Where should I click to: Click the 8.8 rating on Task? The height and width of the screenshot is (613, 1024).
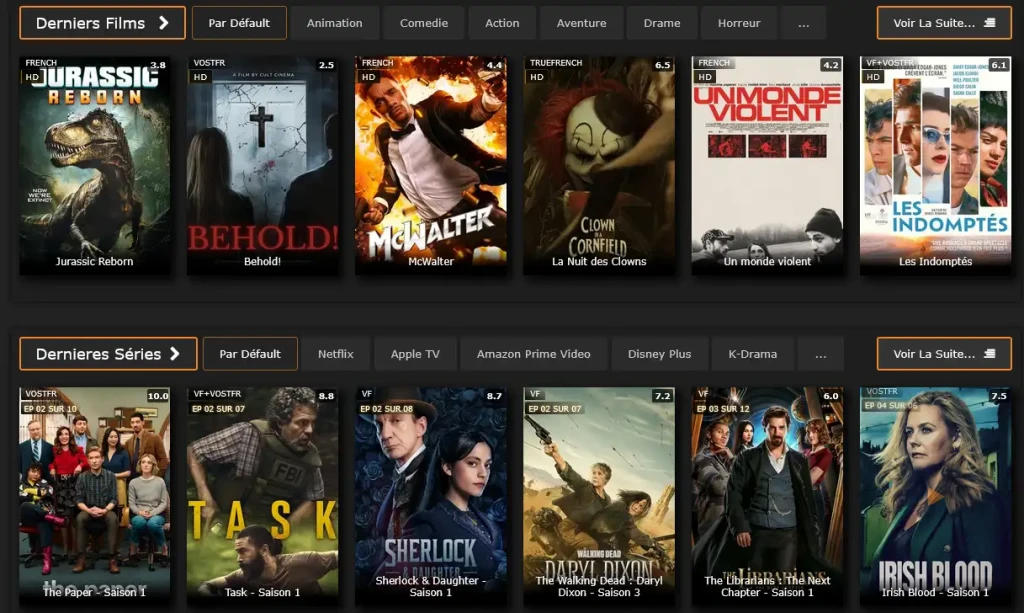(326, 396)
